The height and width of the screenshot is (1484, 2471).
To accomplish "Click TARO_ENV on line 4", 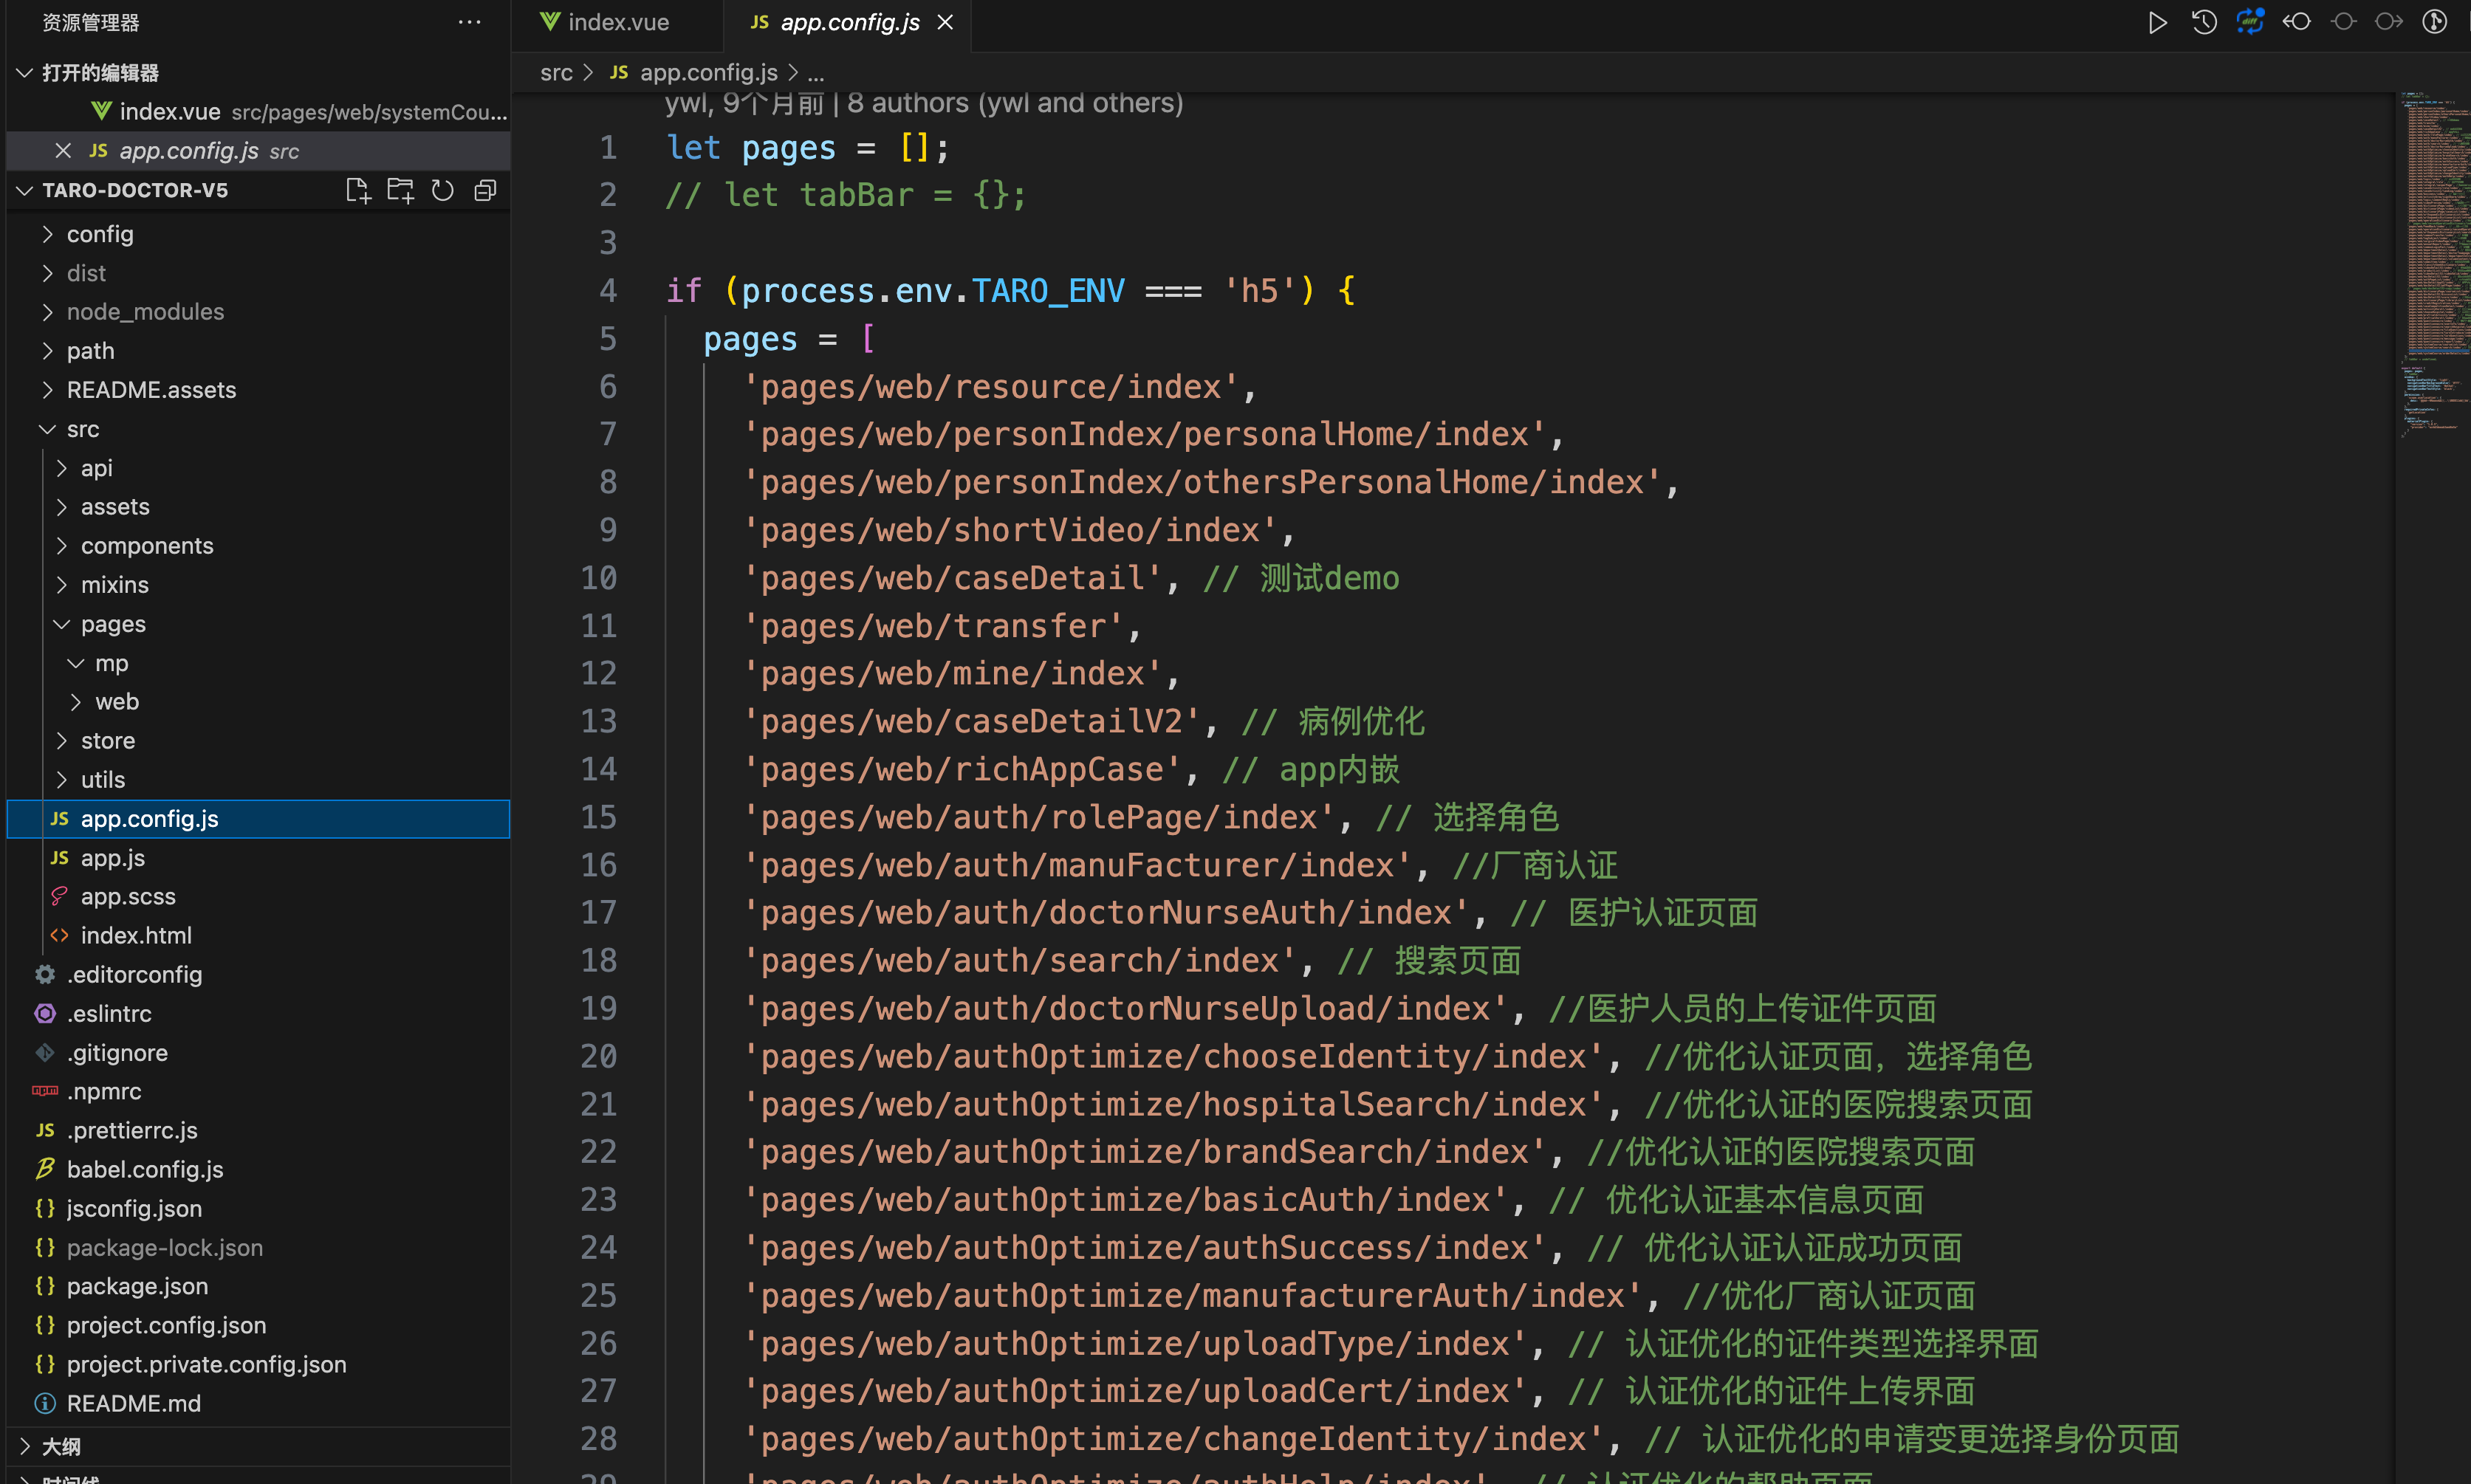I will (1048, 291).
